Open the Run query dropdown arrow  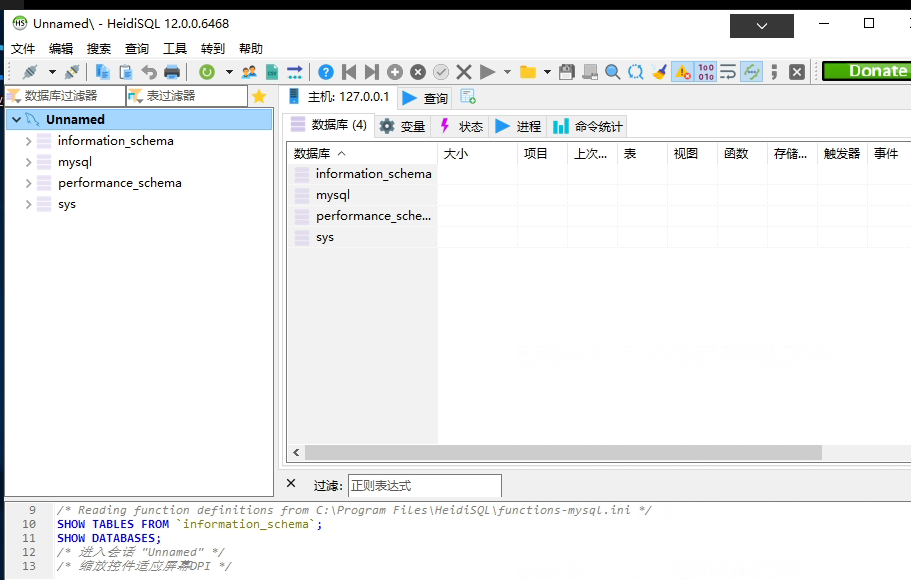507,72
